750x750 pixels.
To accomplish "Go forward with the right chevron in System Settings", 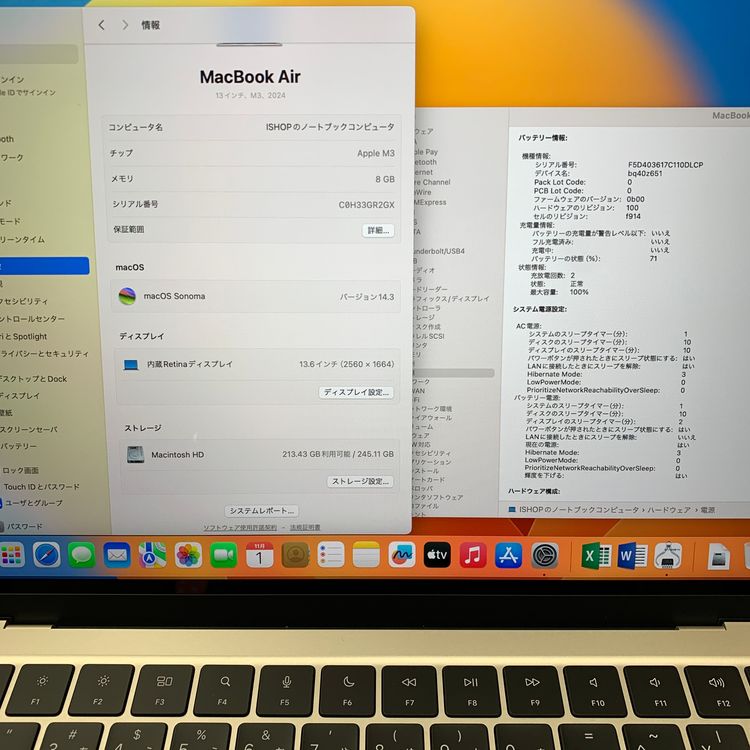I will click(125, 25).
